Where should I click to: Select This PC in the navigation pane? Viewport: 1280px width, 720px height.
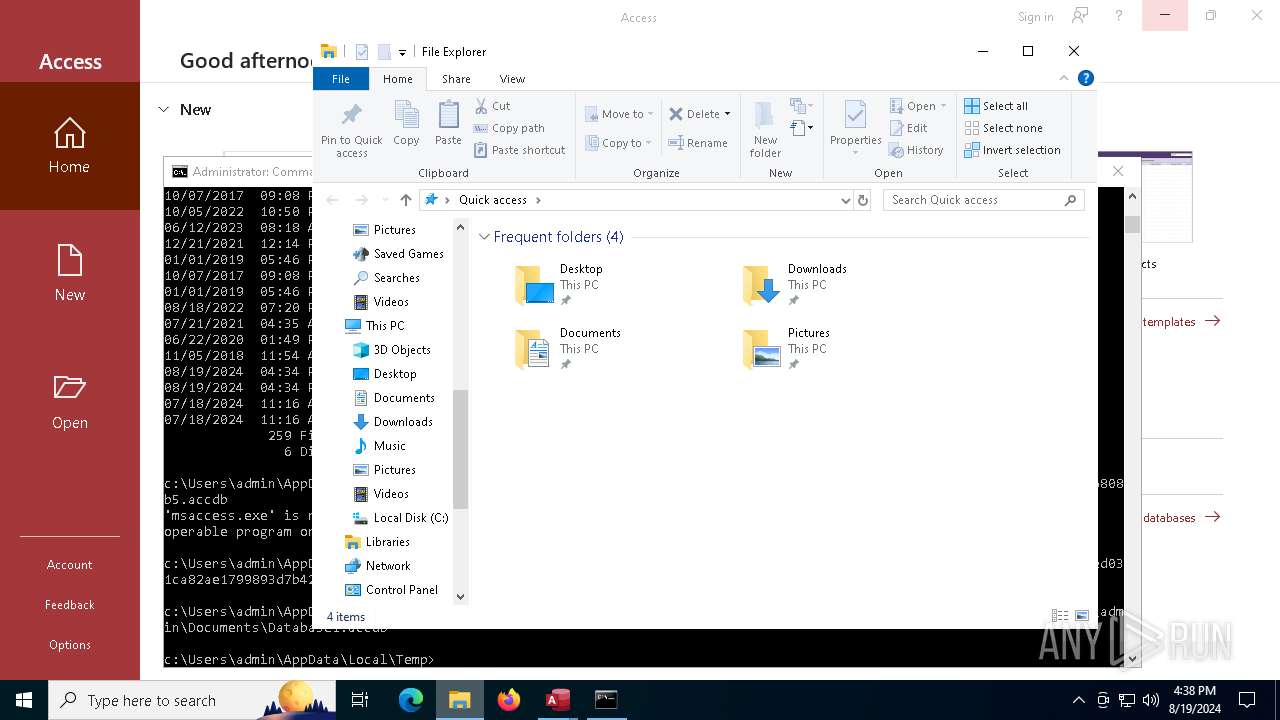[375, 326]
